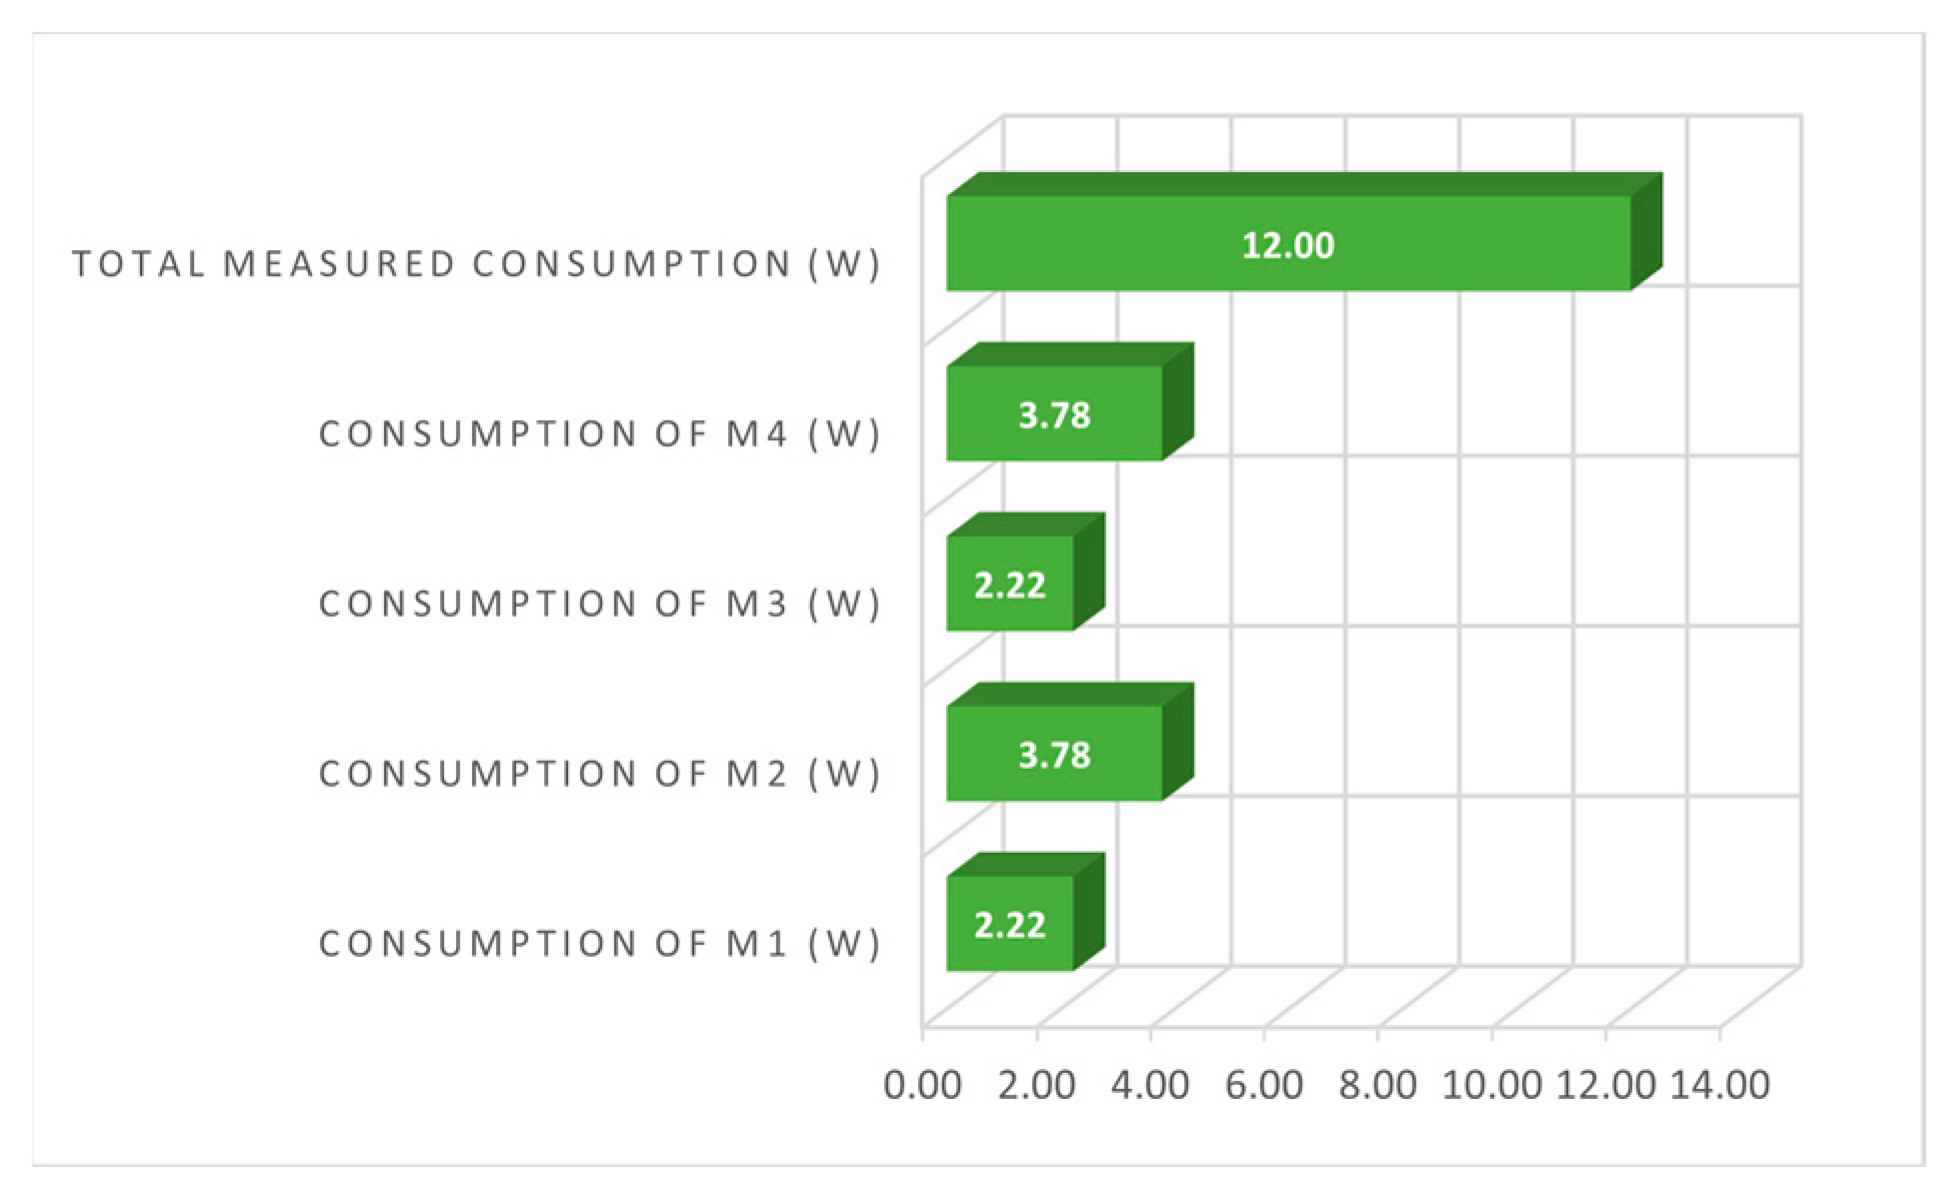The height and width of the screenshot is (1195, 1947).
Task: Click the 4.00 axis tick label
Action: coord(1150,1085)
